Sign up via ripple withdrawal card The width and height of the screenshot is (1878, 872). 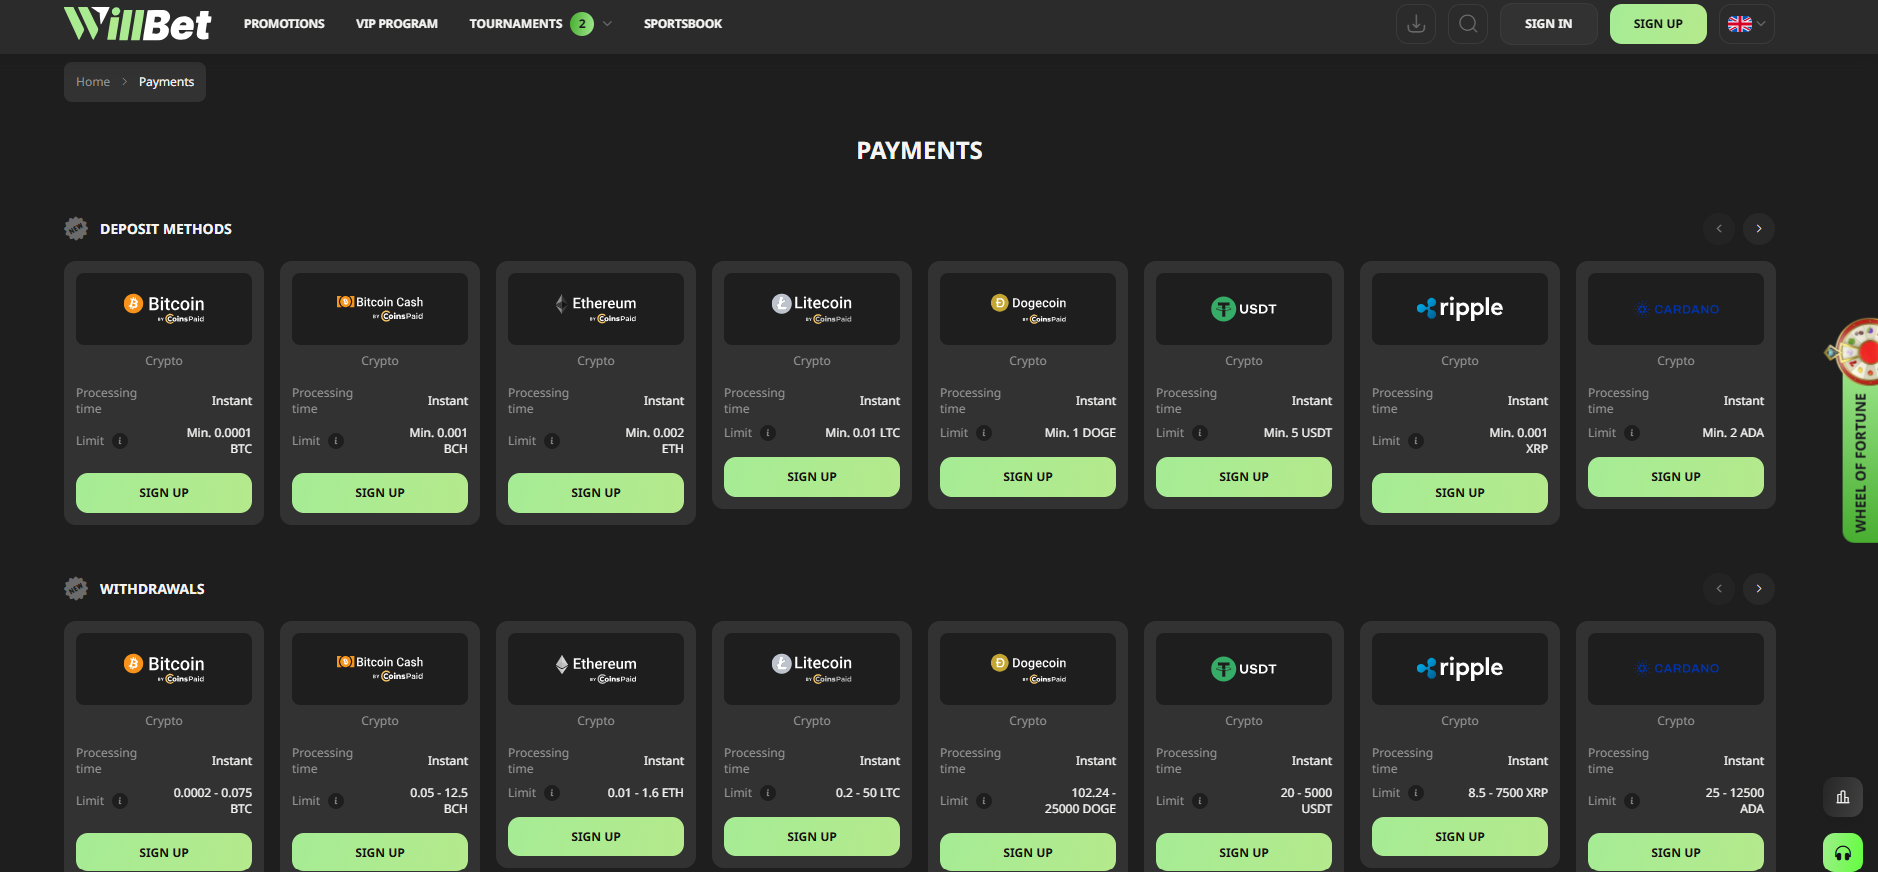click(1460, 837)
